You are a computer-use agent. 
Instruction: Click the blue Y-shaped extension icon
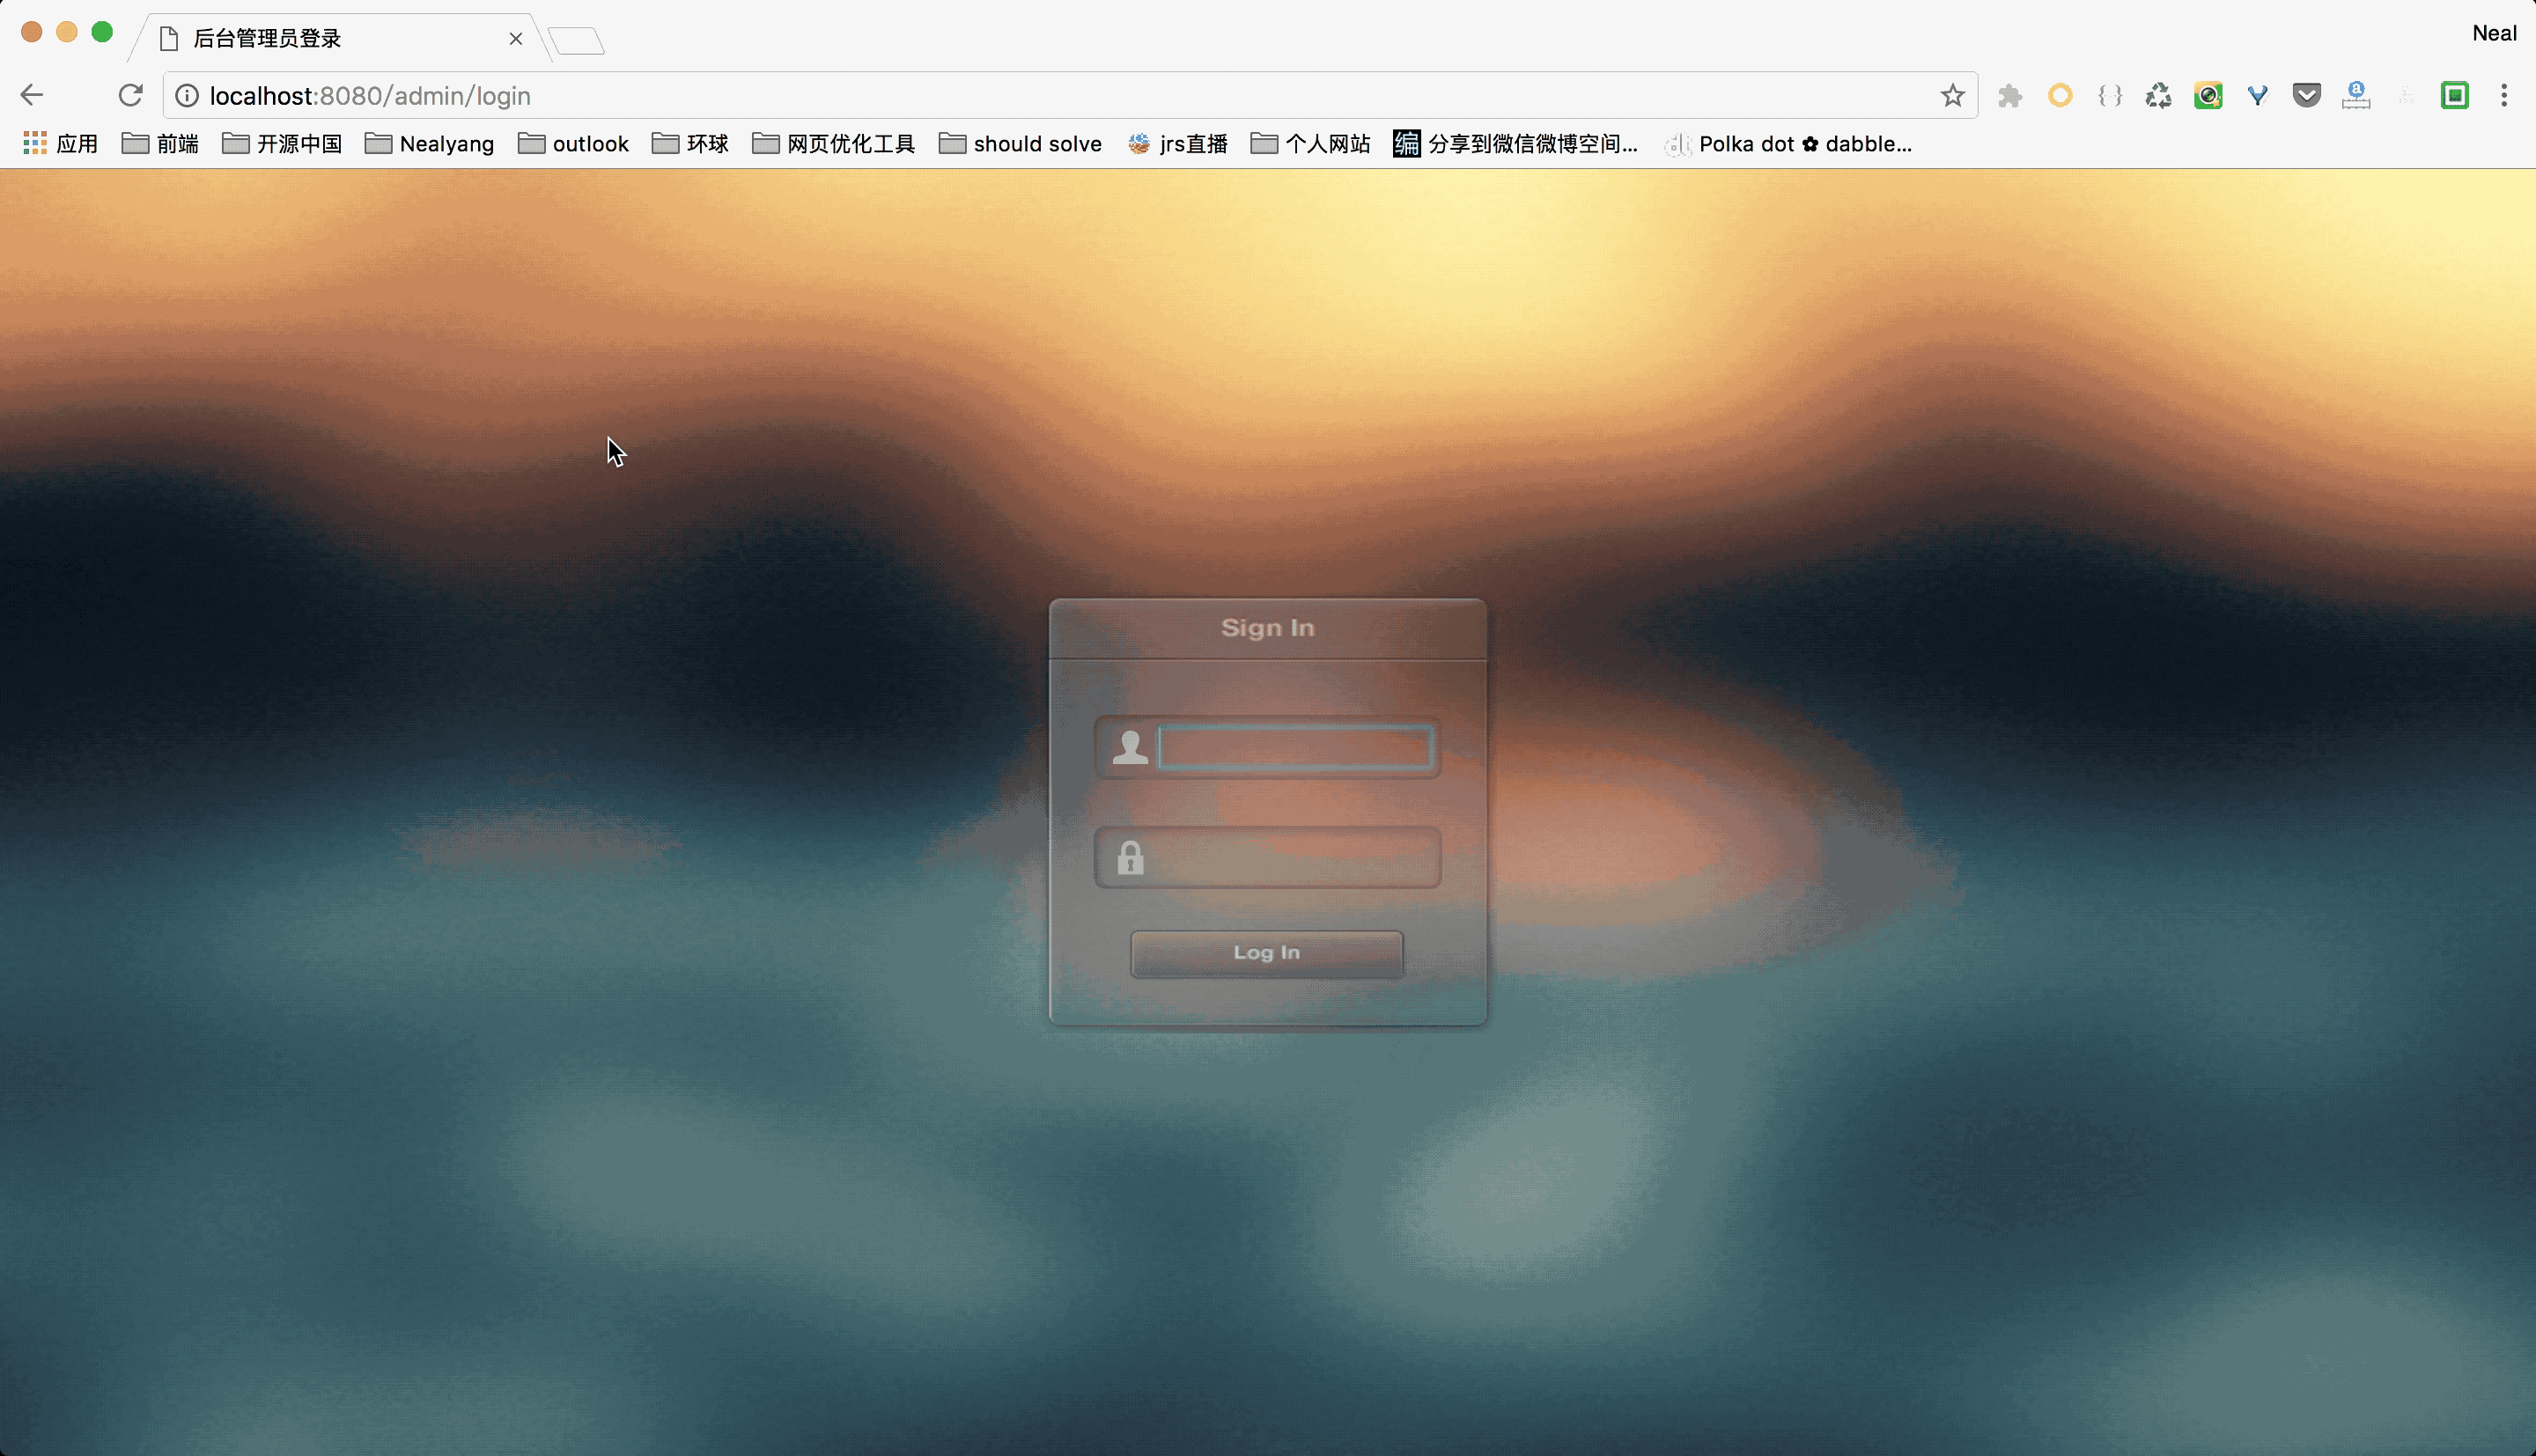tap(2257, 96)
